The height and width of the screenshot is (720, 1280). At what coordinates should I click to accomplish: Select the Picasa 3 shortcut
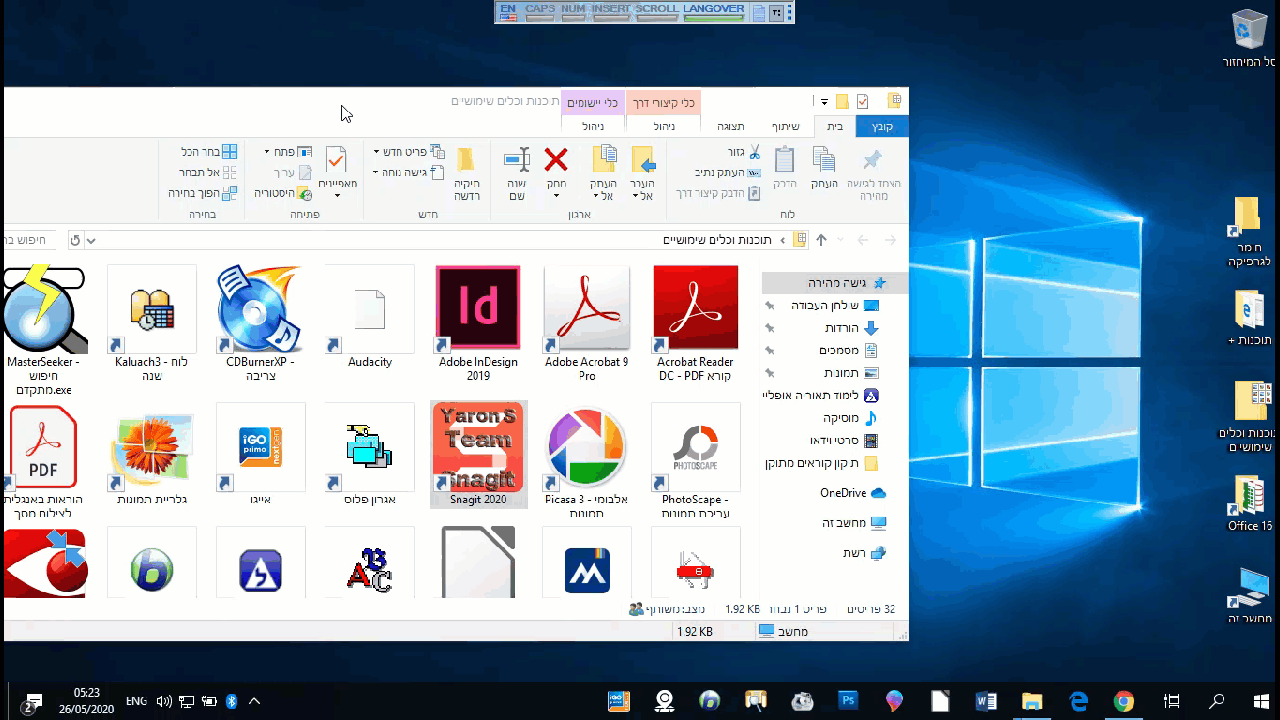click(587, 461)
